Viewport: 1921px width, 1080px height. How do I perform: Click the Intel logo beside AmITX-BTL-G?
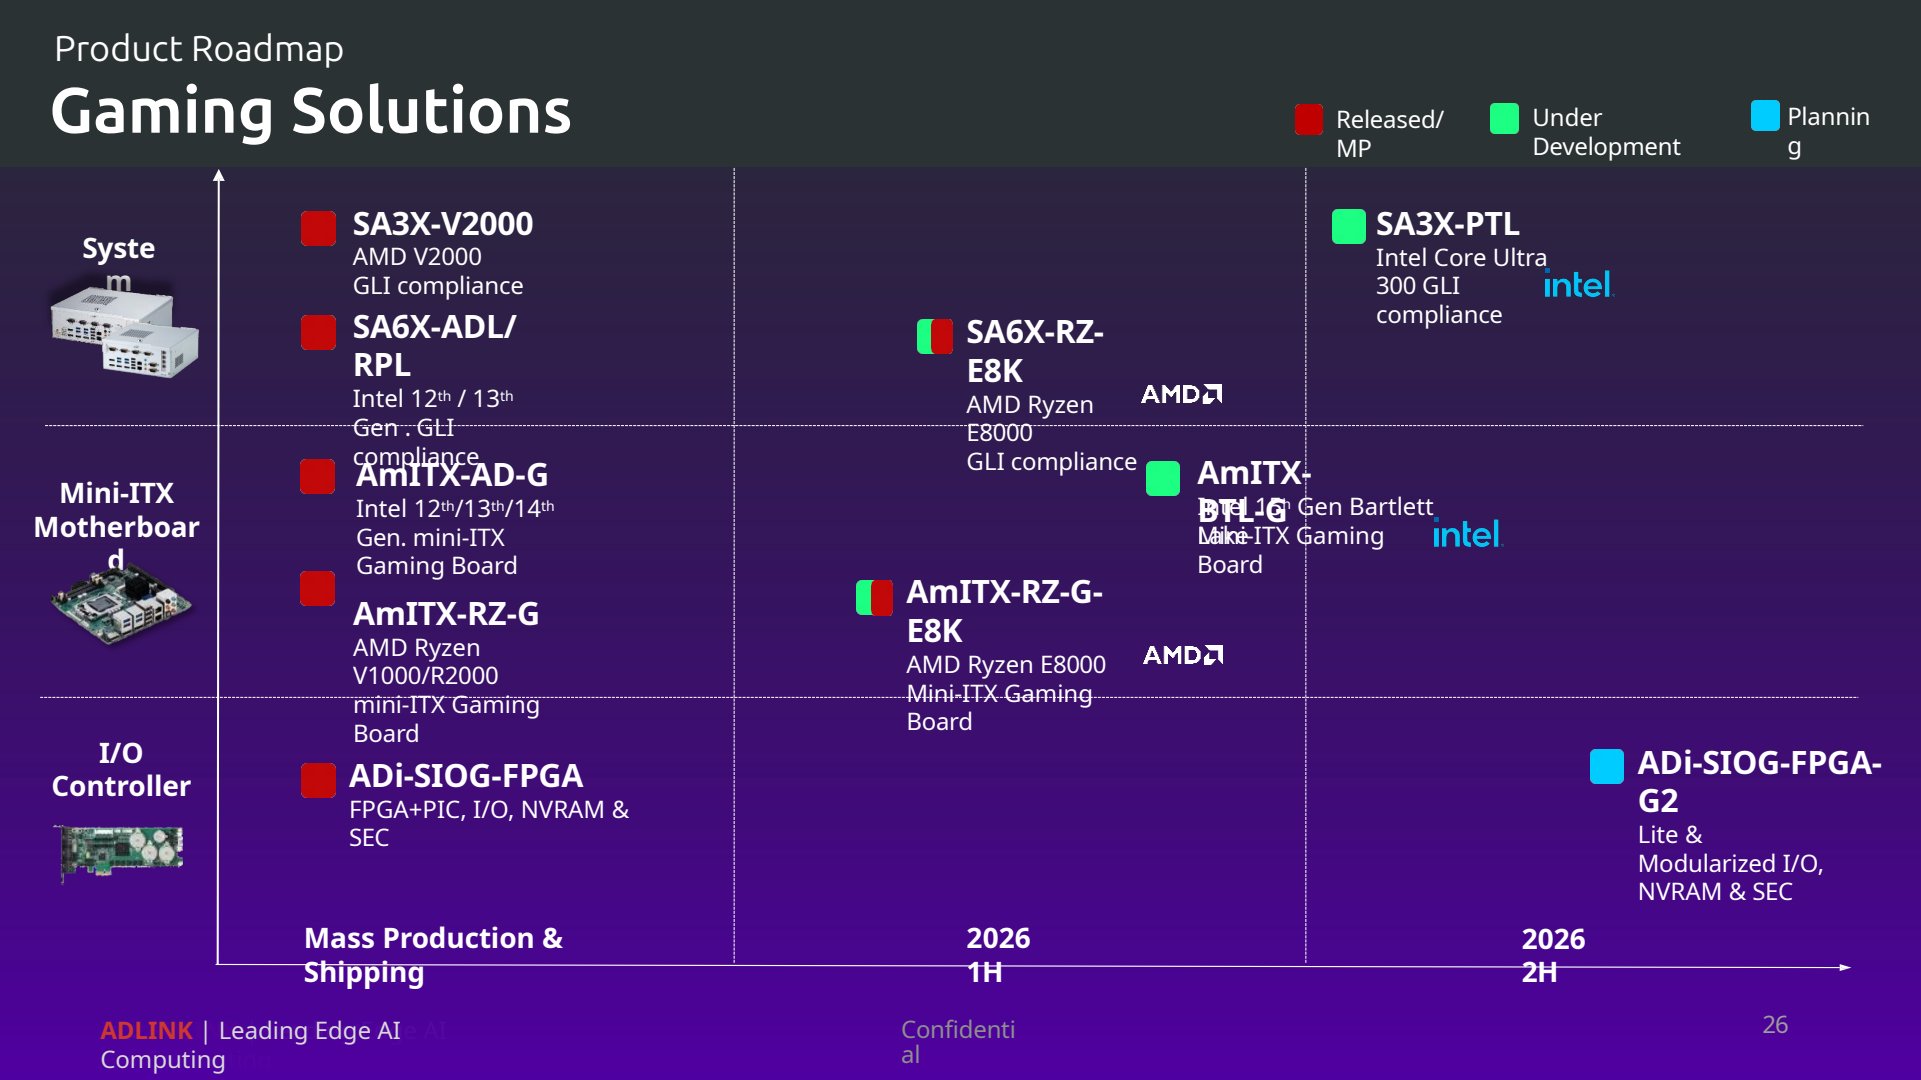(1467, 534)
